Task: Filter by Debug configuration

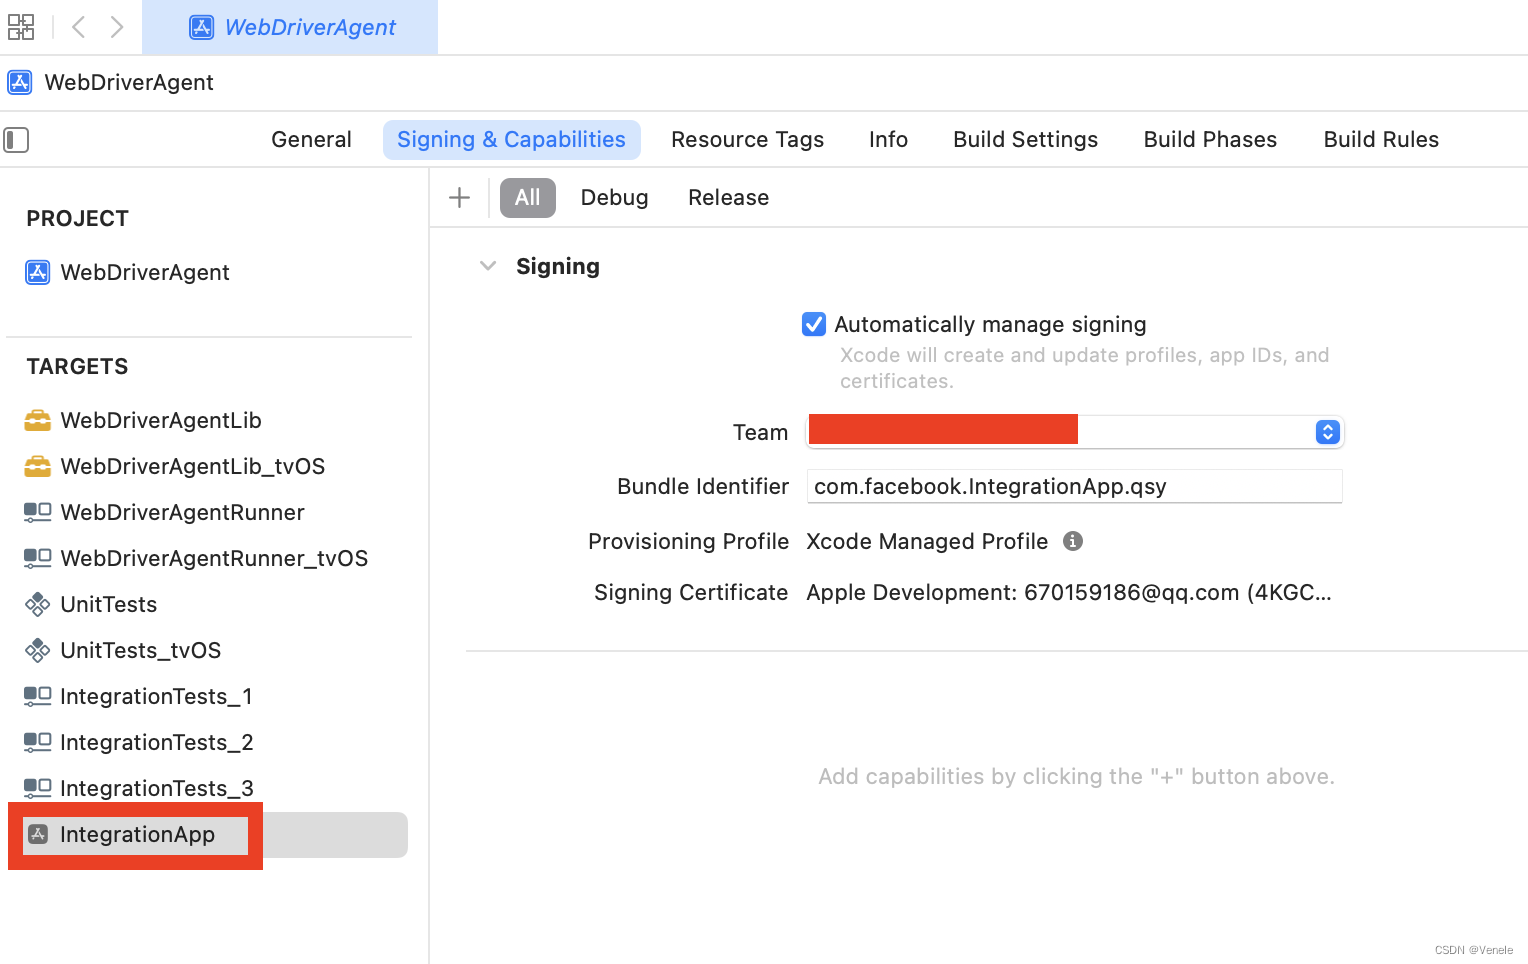Action: [614, 198]
